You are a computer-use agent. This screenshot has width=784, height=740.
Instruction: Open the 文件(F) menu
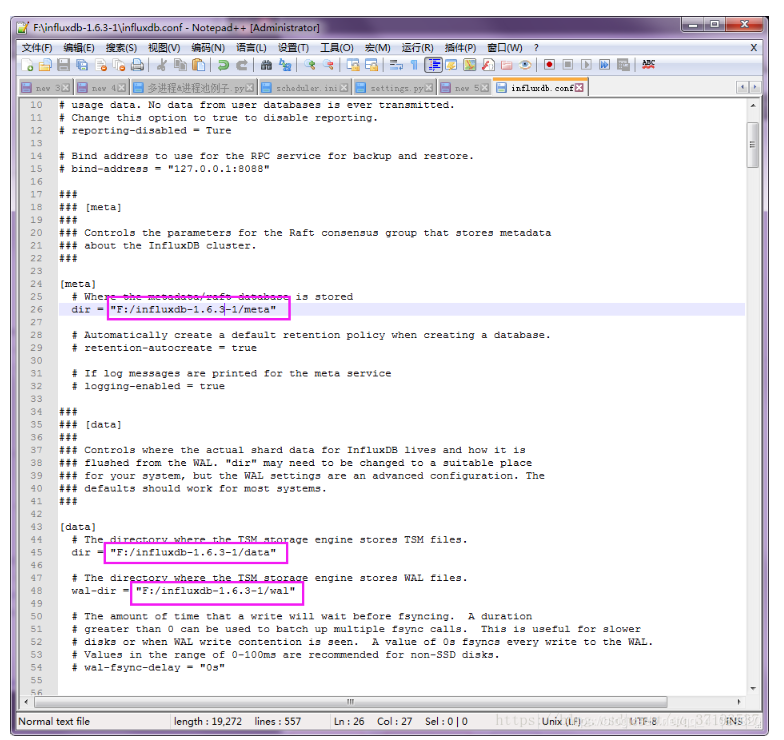(x=37, y=48)
